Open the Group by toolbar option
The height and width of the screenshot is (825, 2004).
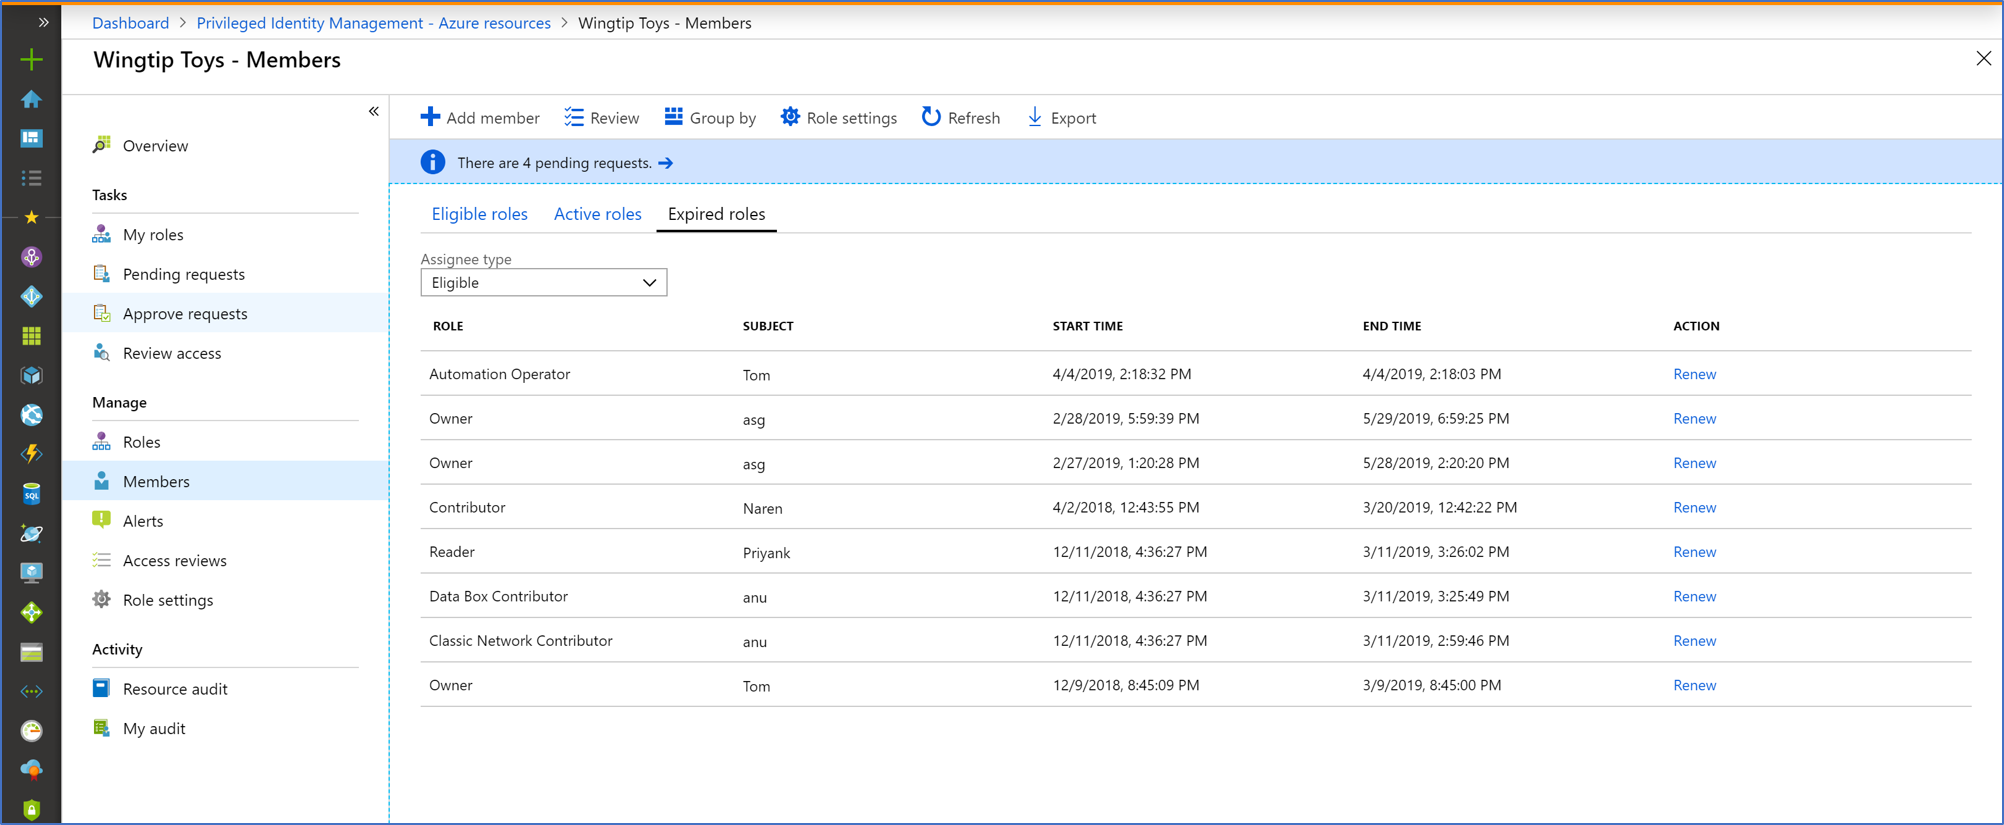click(710, 118)
